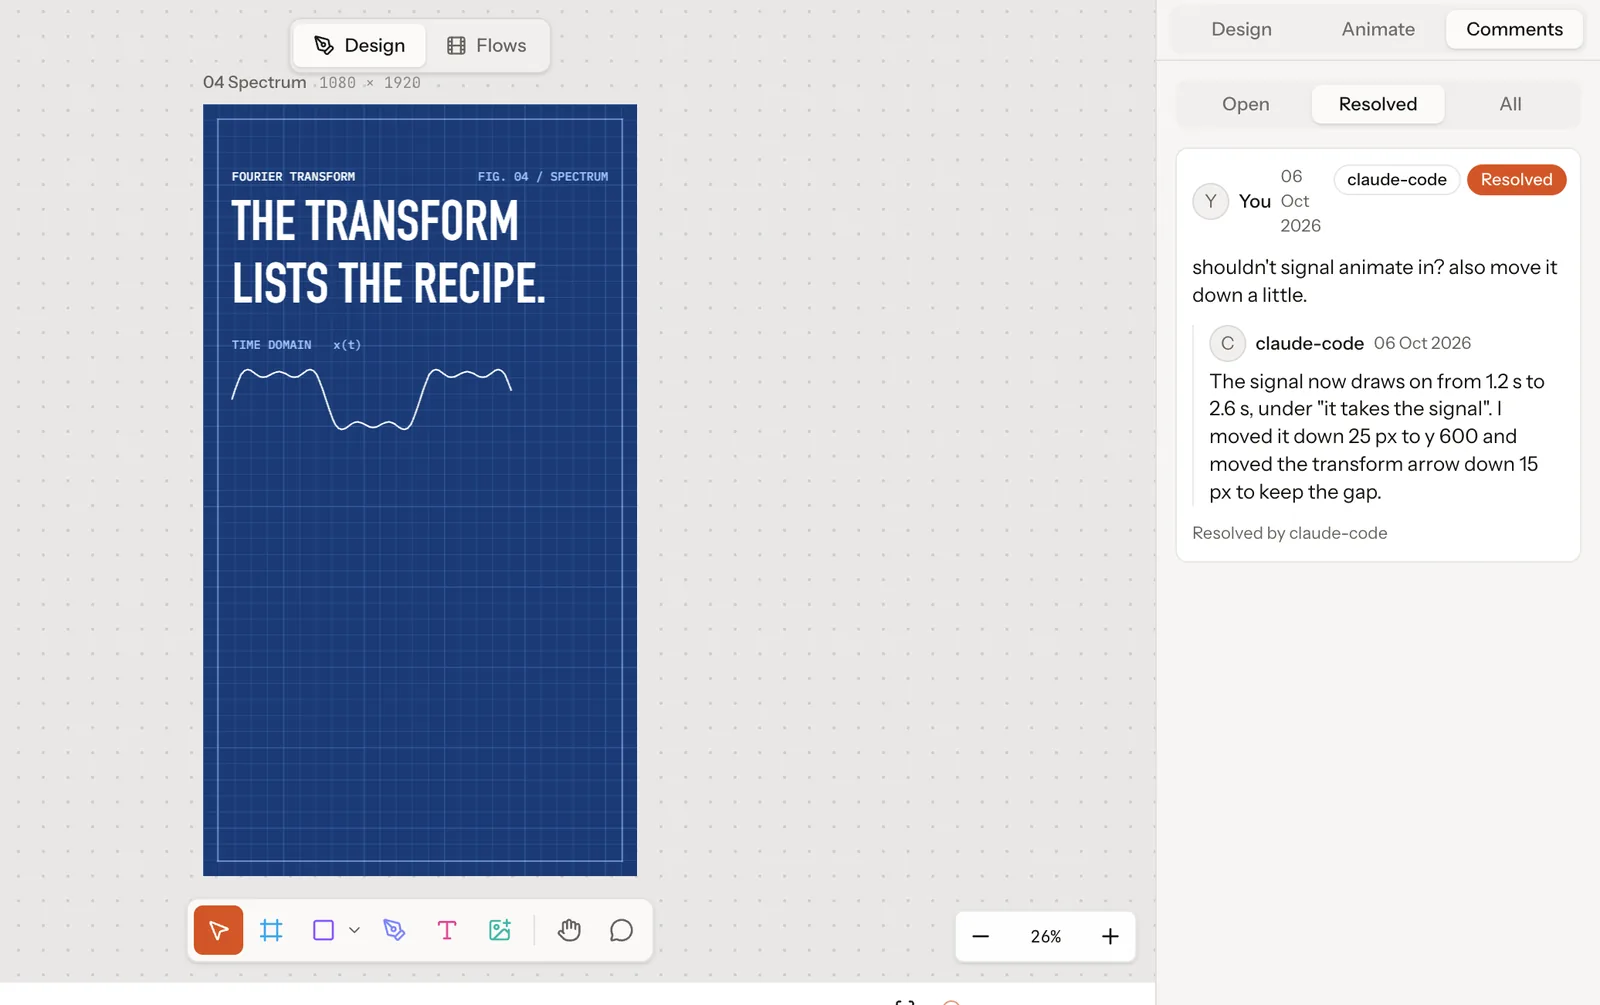Click the Resolved status badge
This screenshot has height=1005, width=1600.
tap(1516, 180)
